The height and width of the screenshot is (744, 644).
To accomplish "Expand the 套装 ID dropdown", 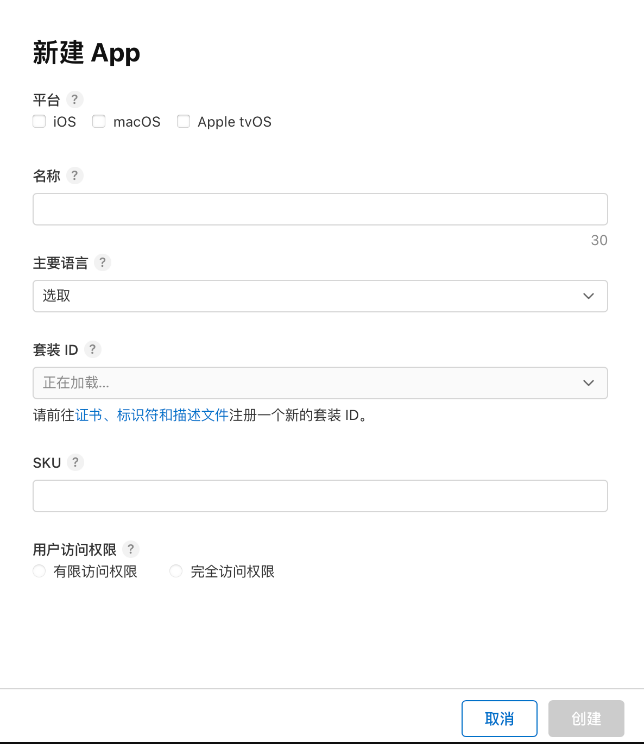I will click(x=320, y=383).
